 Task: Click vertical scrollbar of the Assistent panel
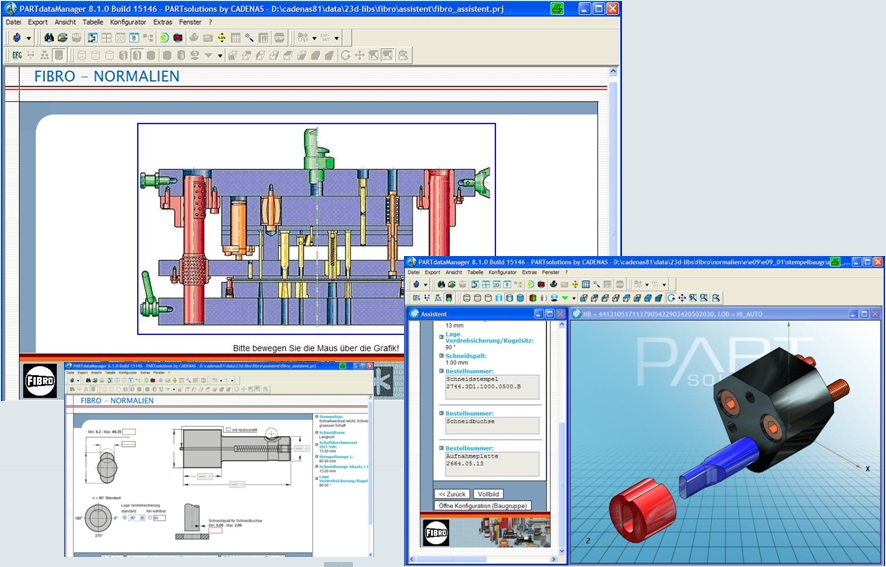point(561,438)
